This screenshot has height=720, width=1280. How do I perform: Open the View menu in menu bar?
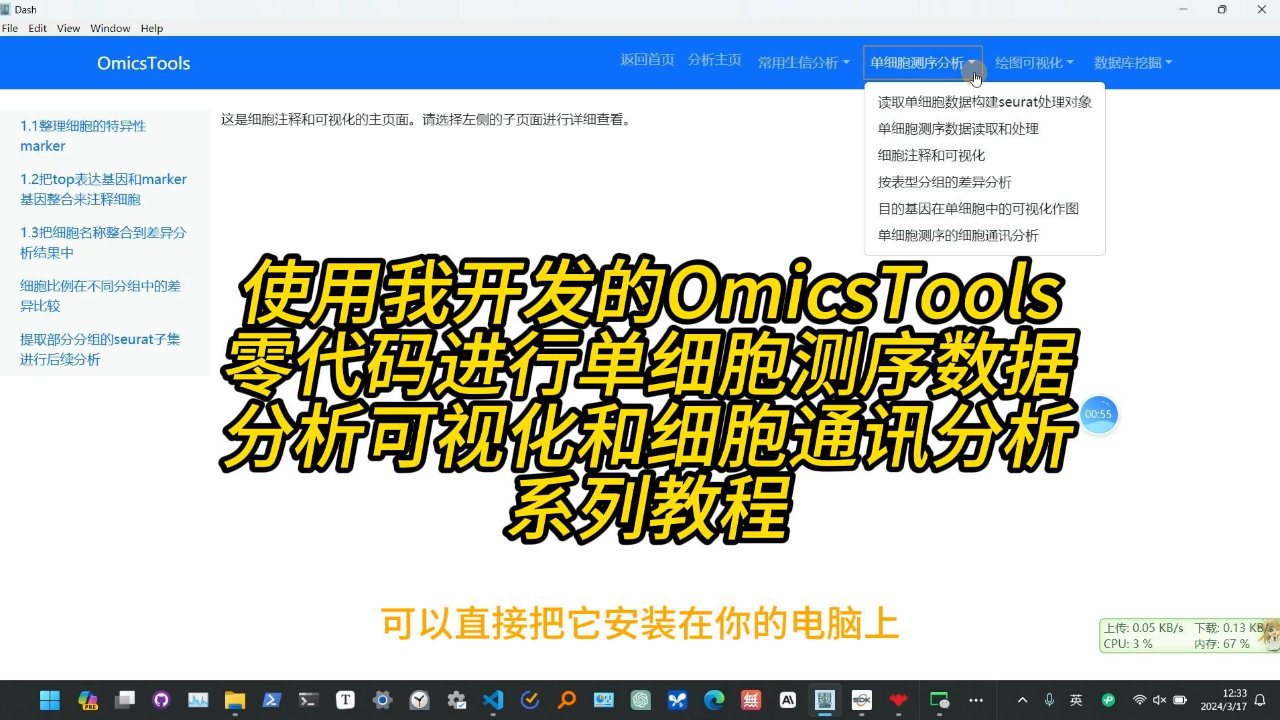68,28
